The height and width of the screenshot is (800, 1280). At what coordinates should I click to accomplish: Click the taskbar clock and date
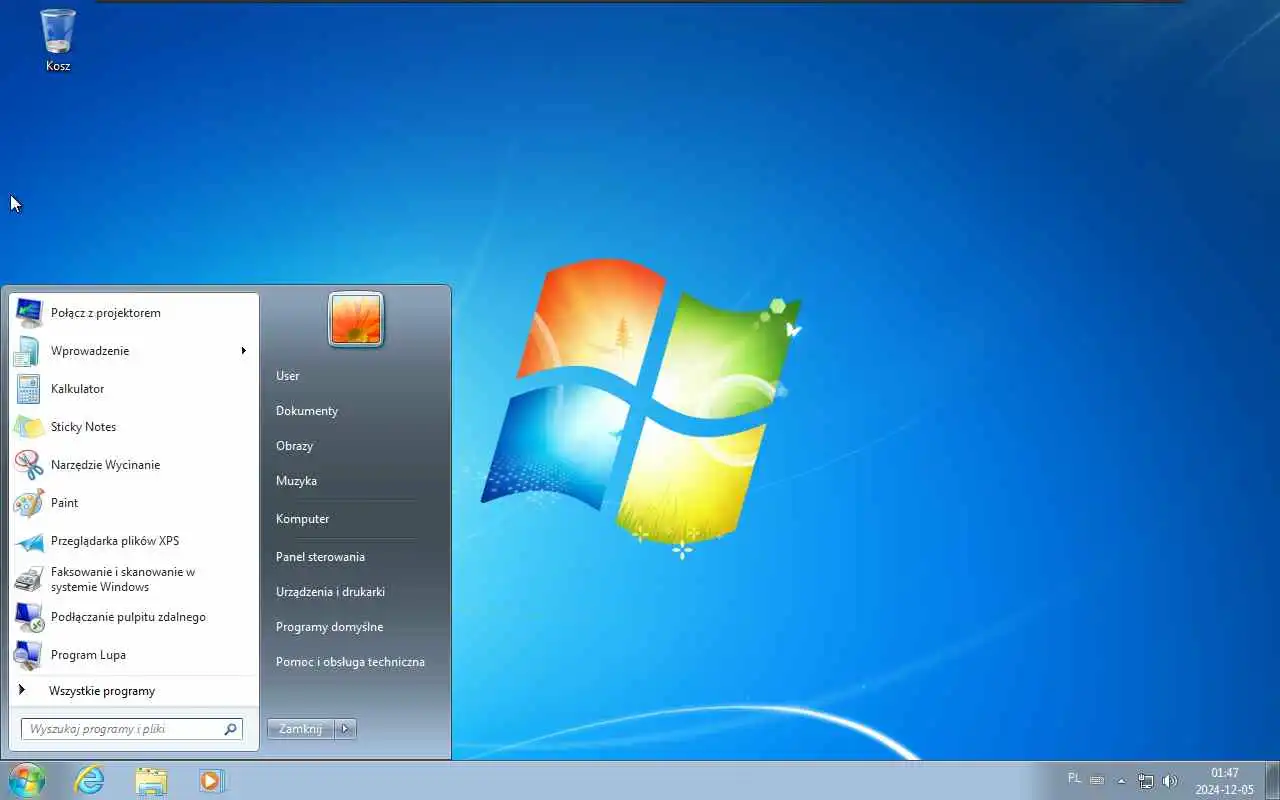point(1224,781)
